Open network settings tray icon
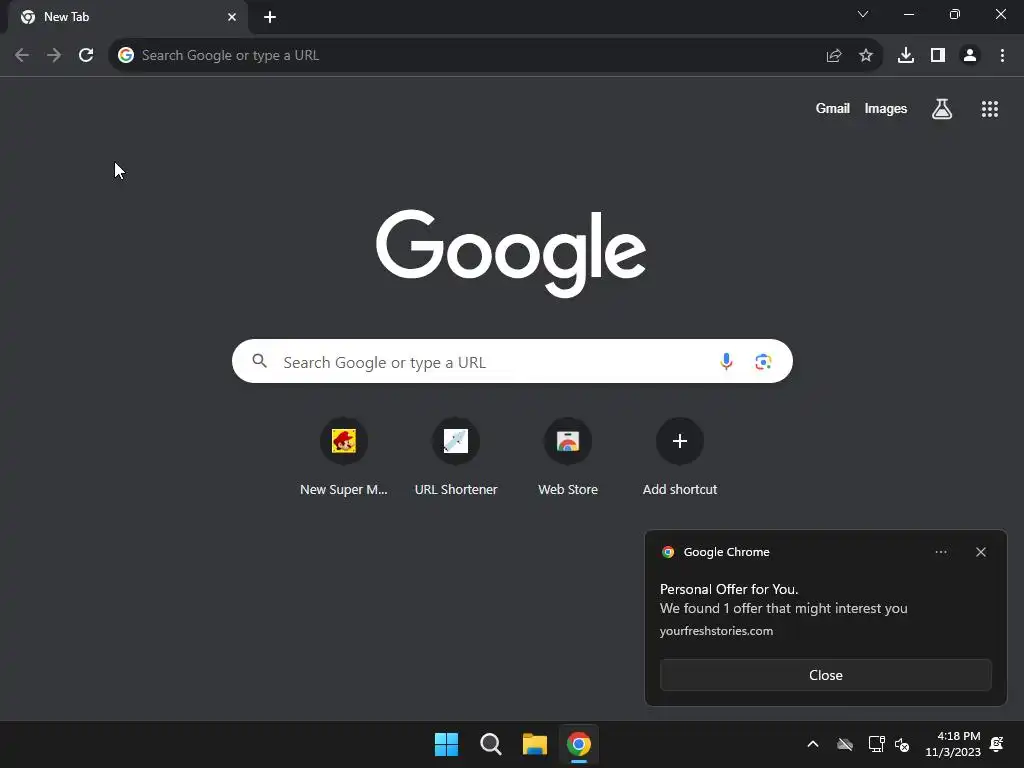The image size is (1024, 768). pos(876,744)
